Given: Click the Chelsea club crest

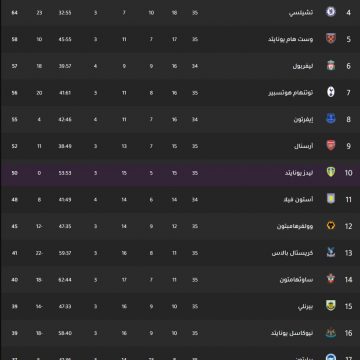Looking at the screenshot, I should coord(330,12).
